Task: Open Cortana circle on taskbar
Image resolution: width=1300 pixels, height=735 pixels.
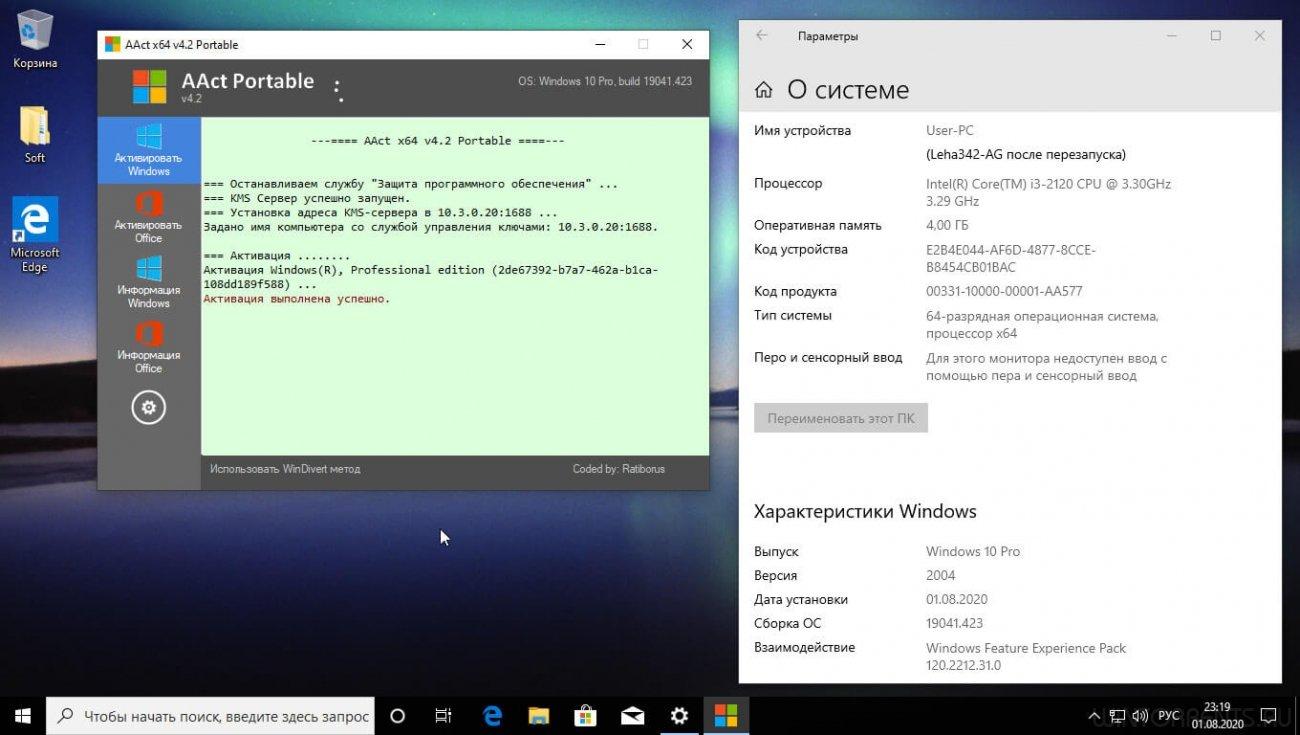Action: (x=397, y=716)
